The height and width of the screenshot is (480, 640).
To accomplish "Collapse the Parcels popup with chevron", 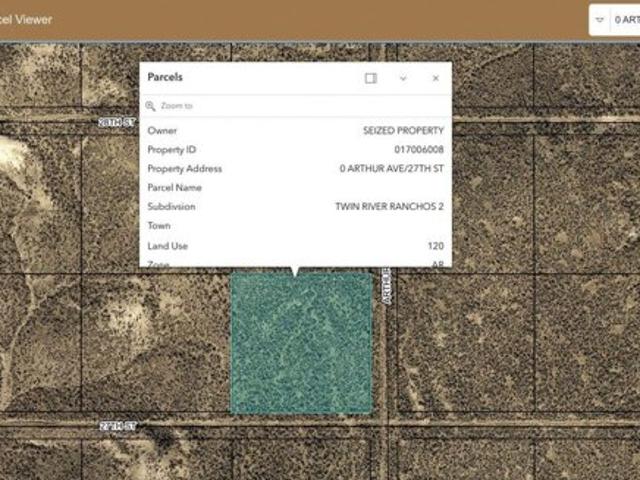I will (403, 78).
